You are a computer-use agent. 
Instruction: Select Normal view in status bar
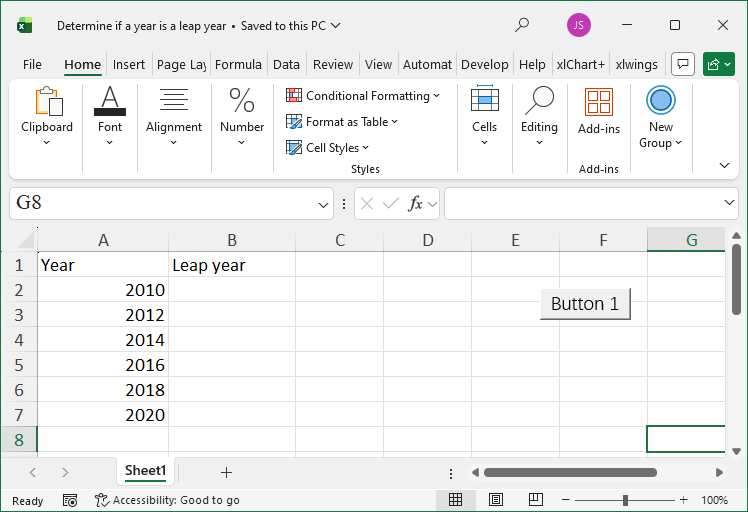click(455, 500)
